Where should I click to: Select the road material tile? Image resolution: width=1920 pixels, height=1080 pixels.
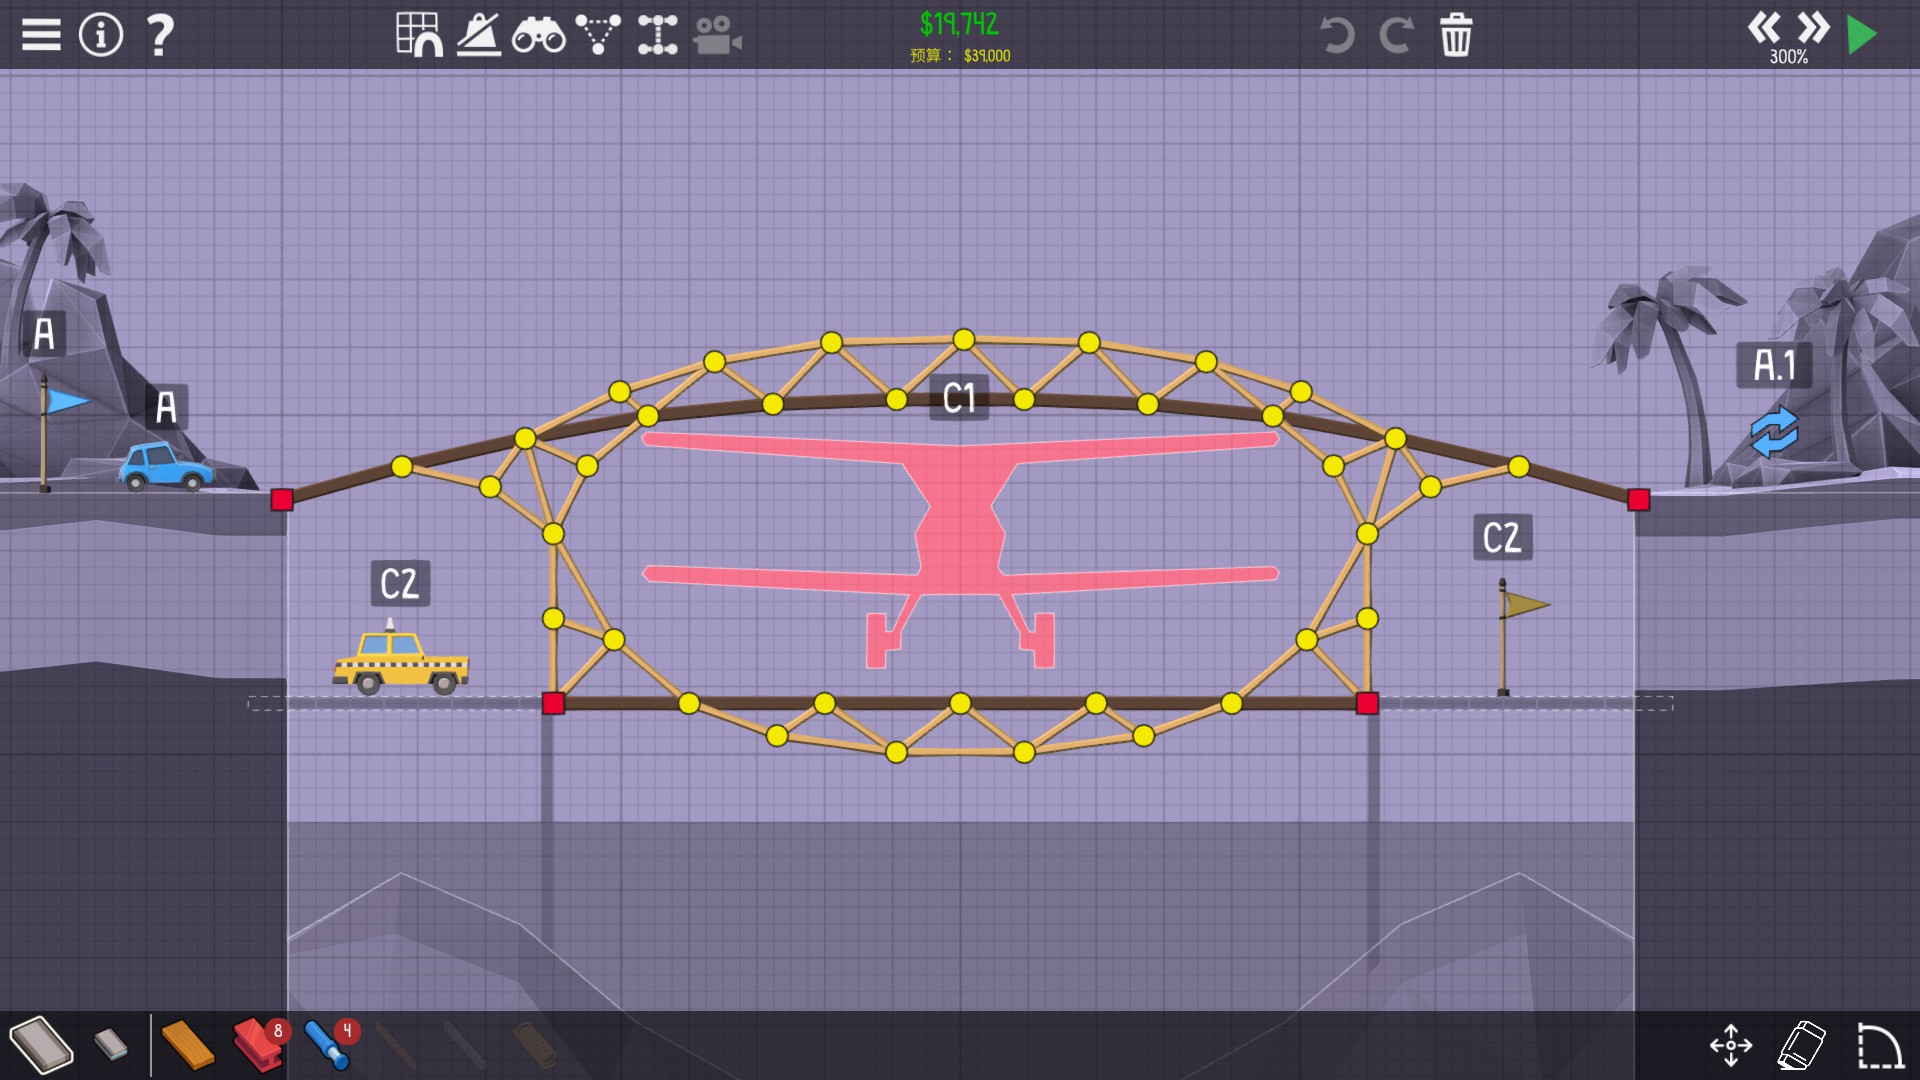[x=41, y=1045]
